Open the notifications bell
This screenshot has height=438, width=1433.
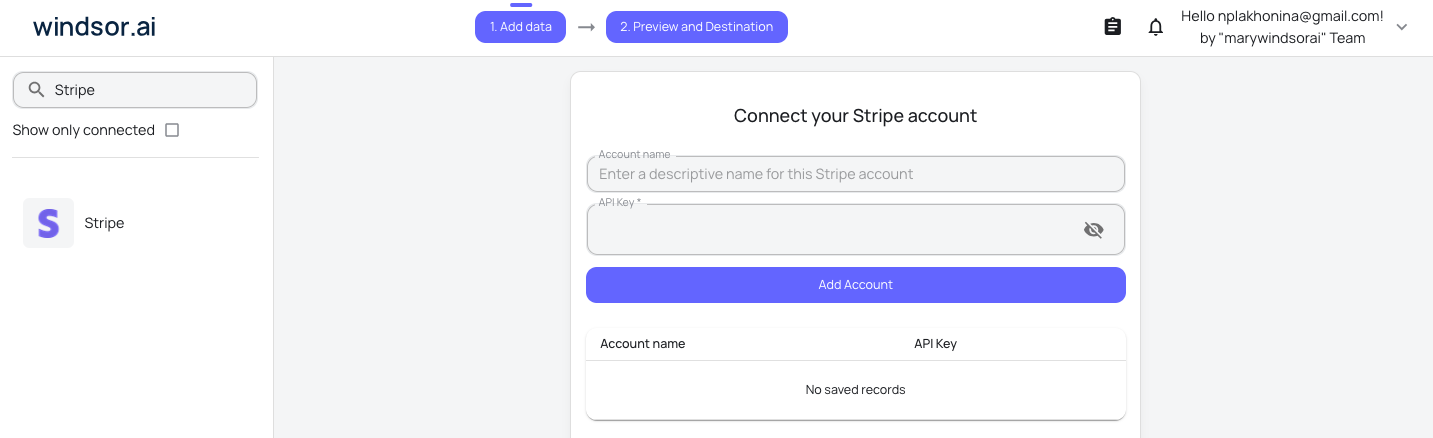[1156, 27]
